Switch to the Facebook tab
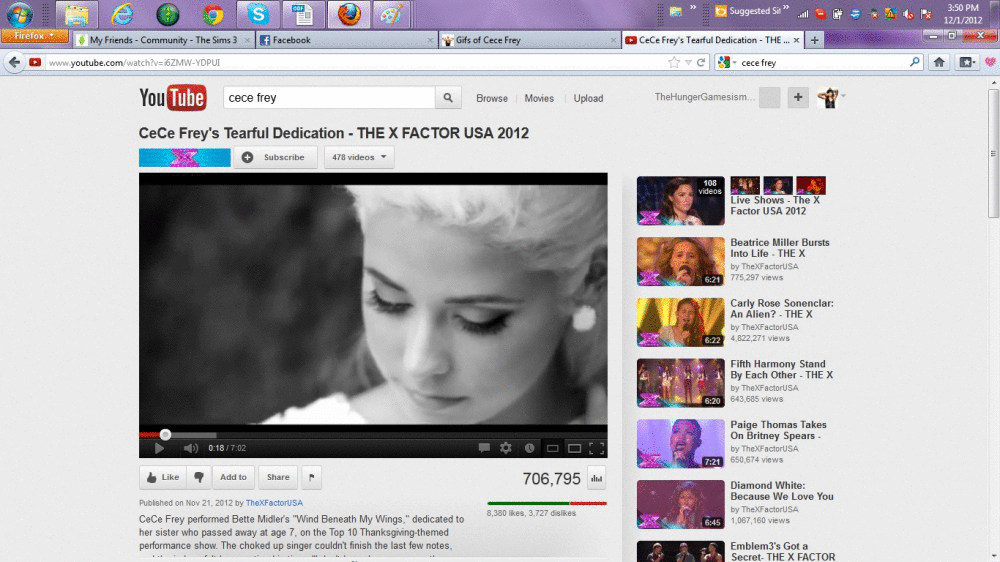 (x=345, y=40)
